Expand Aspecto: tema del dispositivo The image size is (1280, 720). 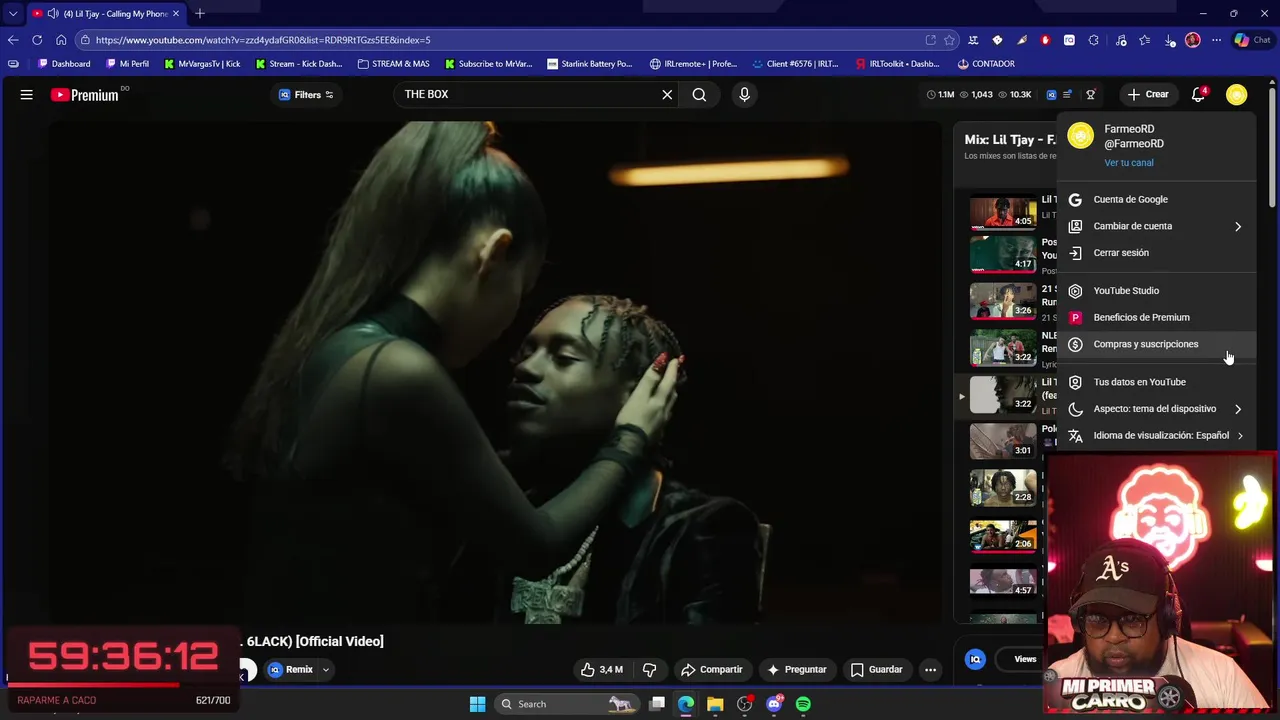point(1155,409)
